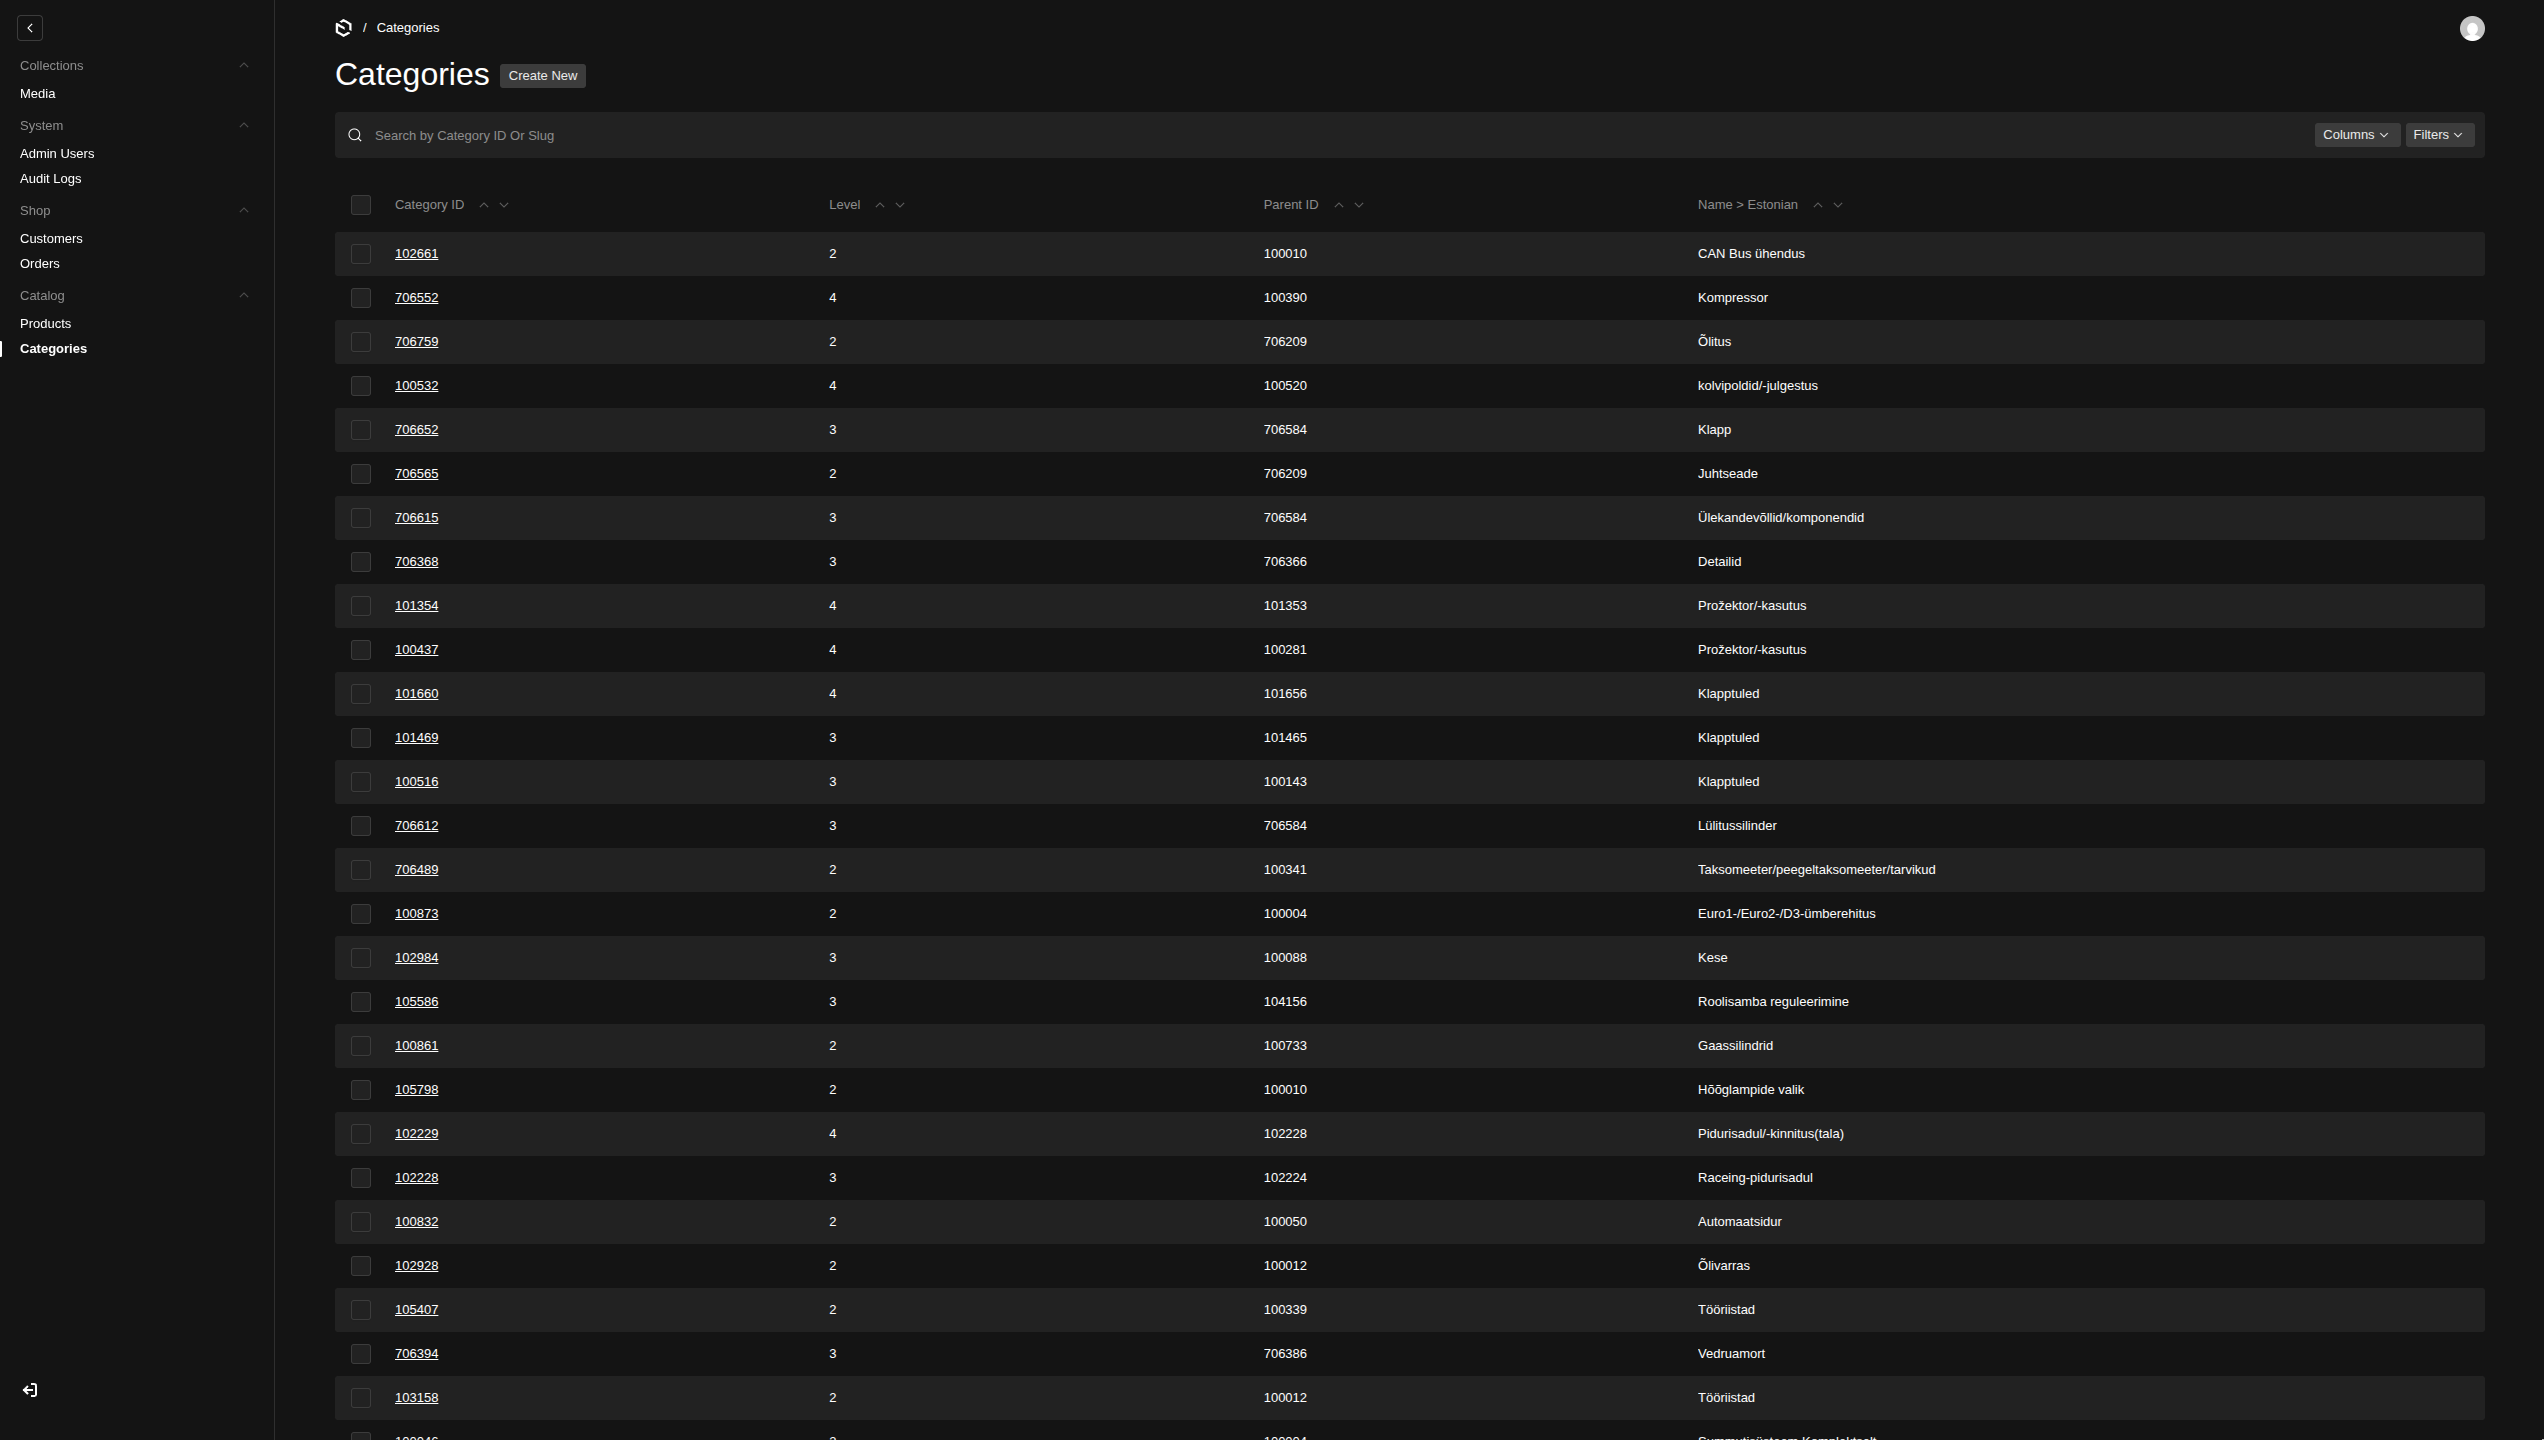Open category link 102984
2544x1440 pixels.
(417, 958)
